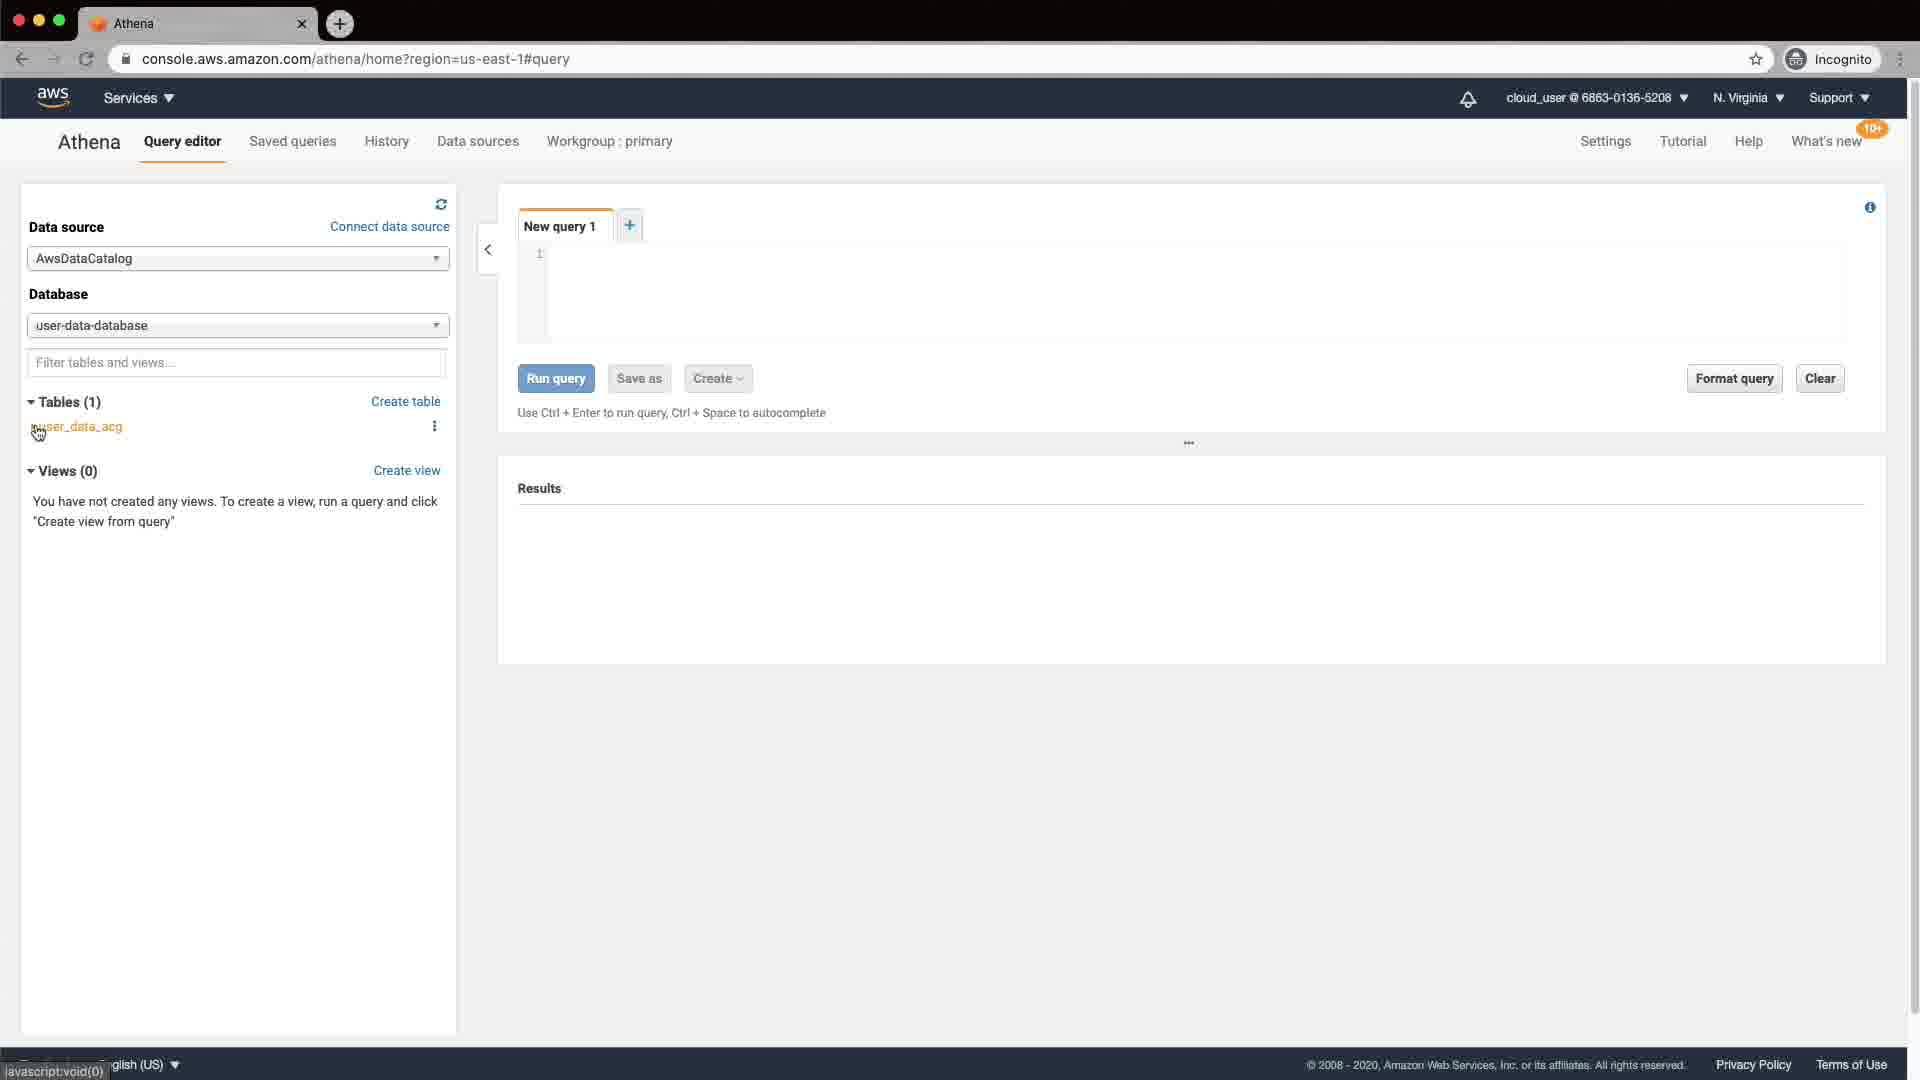Click the Filter tables and views field

235,362
